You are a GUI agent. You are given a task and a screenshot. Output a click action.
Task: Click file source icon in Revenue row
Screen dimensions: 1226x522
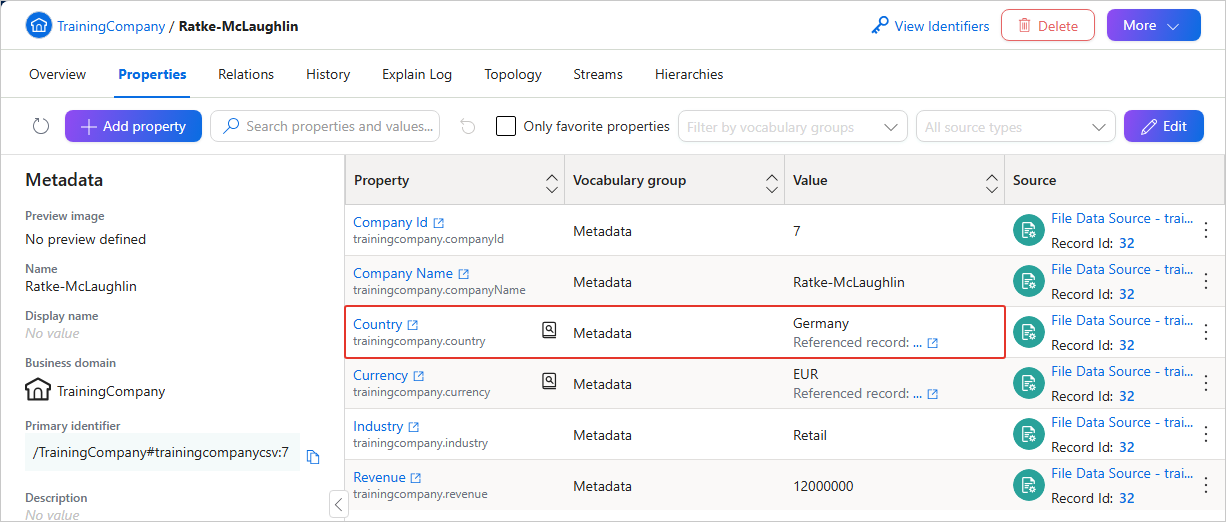(1028, 486)
